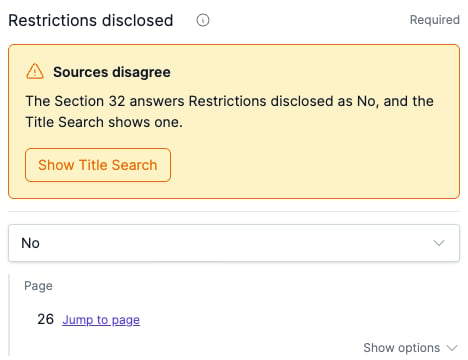The width and height of the screenshot is (468, 360).
Task: Click the Required label
Action: point(435,20)
